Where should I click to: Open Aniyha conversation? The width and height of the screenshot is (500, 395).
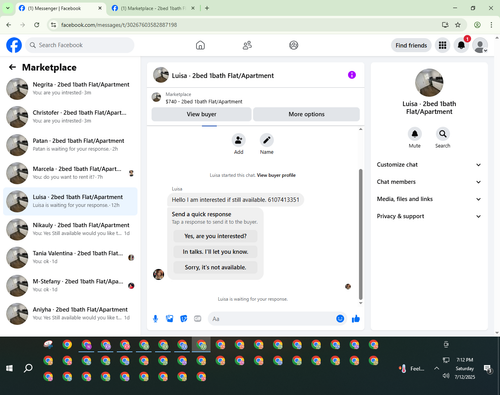70,314
